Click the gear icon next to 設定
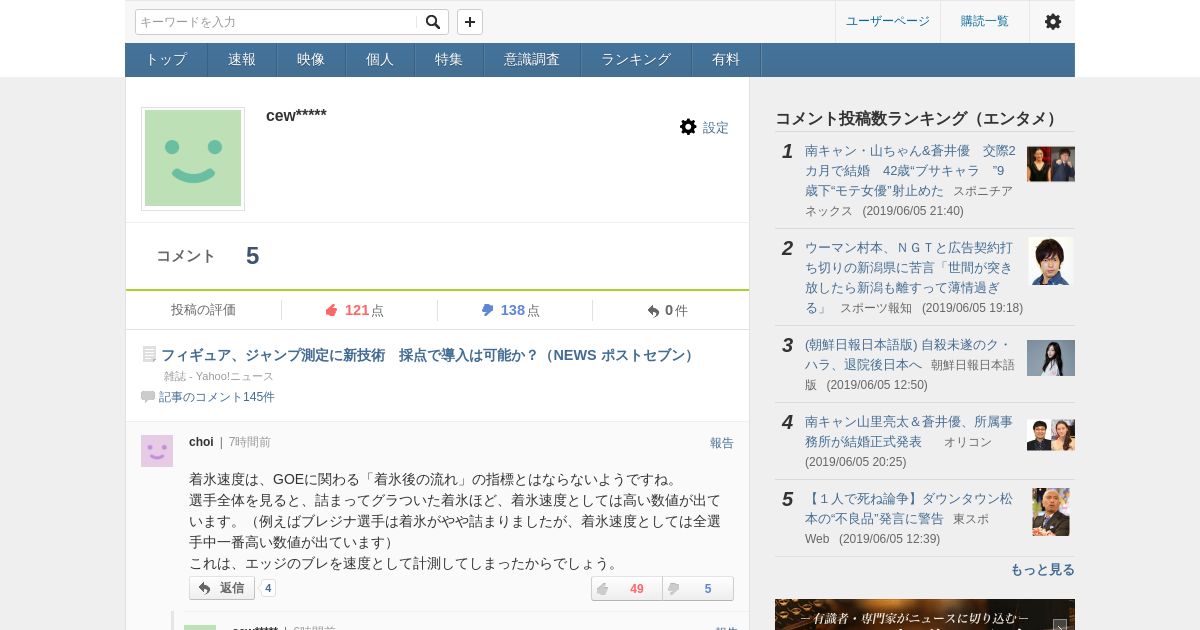 [x=688, y=127]
